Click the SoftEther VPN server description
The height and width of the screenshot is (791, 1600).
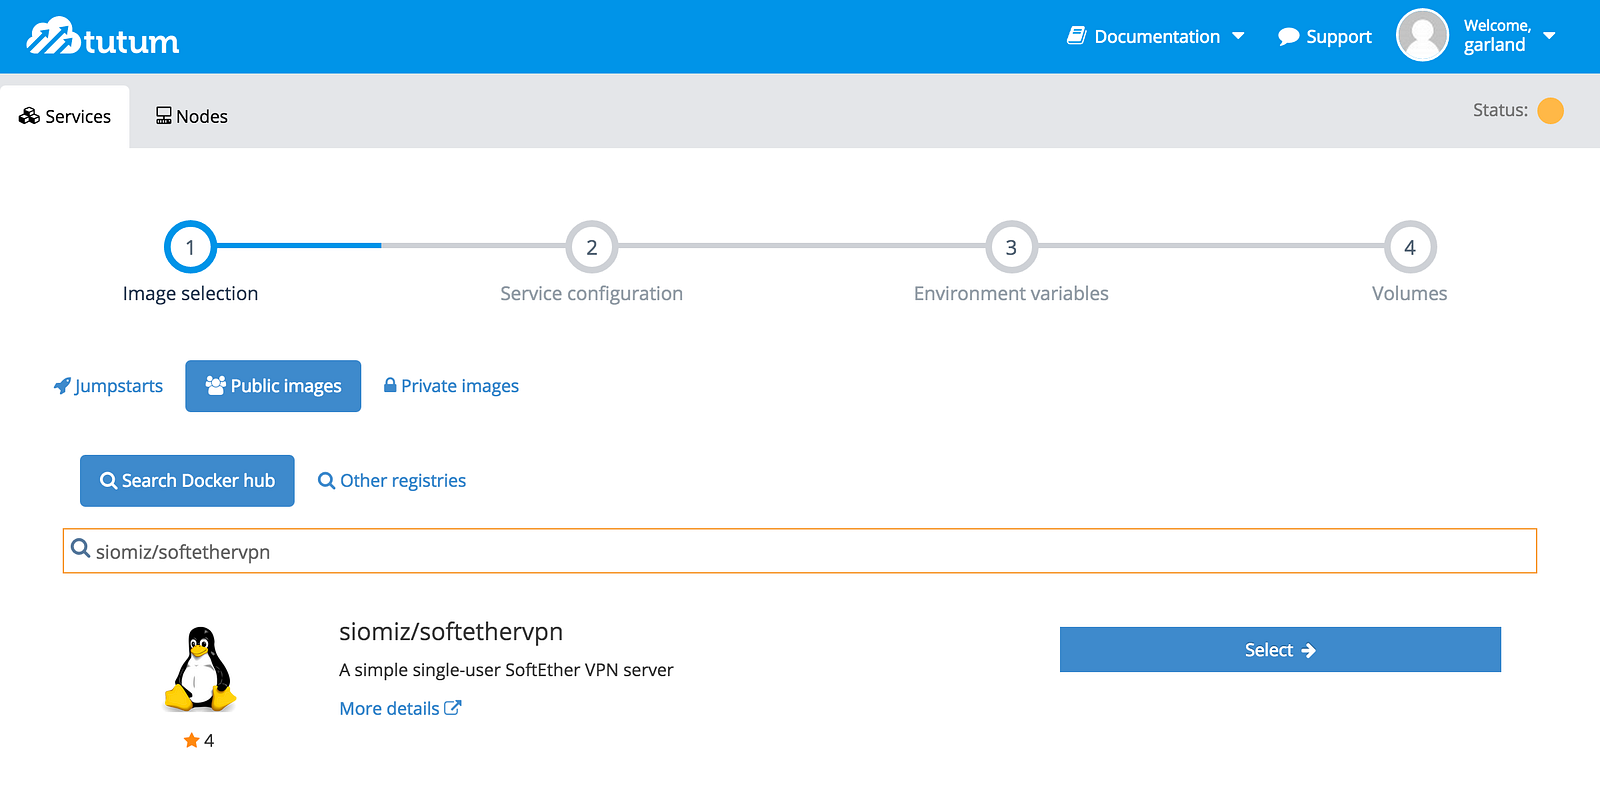click(x=506, y=670)
